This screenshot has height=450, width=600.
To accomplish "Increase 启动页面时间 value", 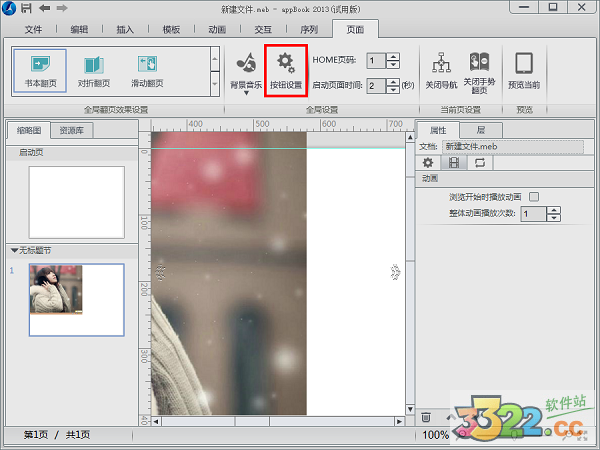I will coord(393,82).
